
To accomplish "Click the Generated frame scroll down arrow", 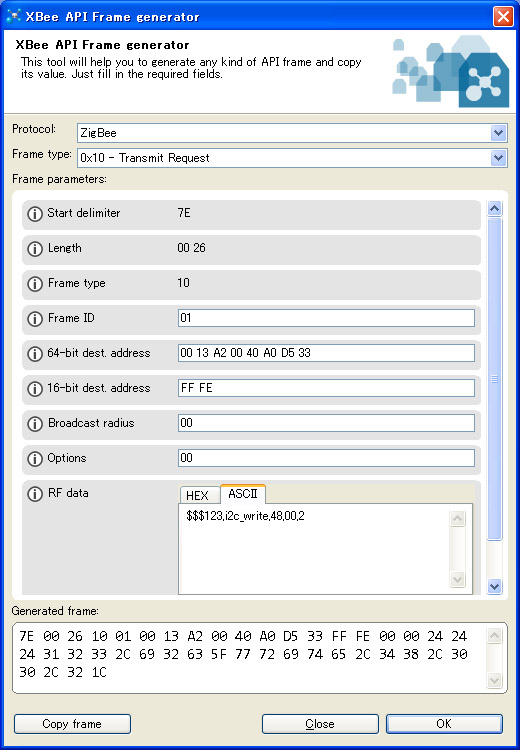I will click(494, 680).
